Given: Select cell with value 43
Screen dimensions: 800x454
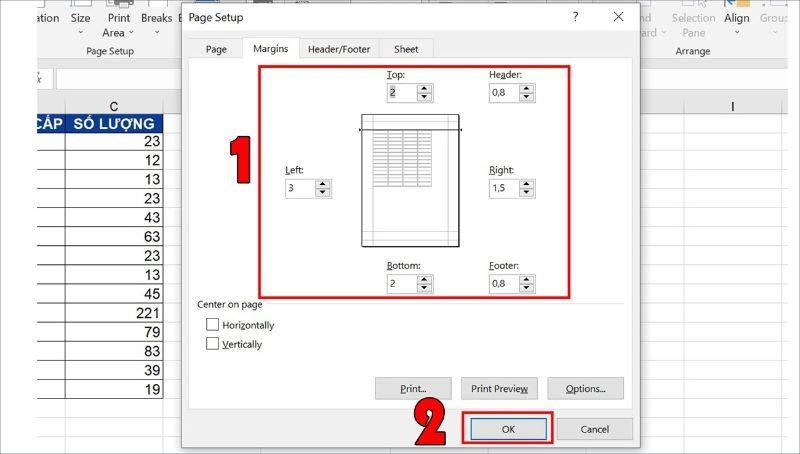Looking at the screenshot, I should (x=114, y=217).
